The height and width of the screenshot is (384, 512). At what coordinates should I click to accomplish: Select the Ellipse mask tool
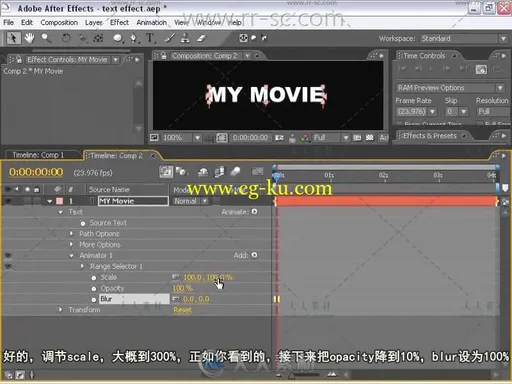118,38
